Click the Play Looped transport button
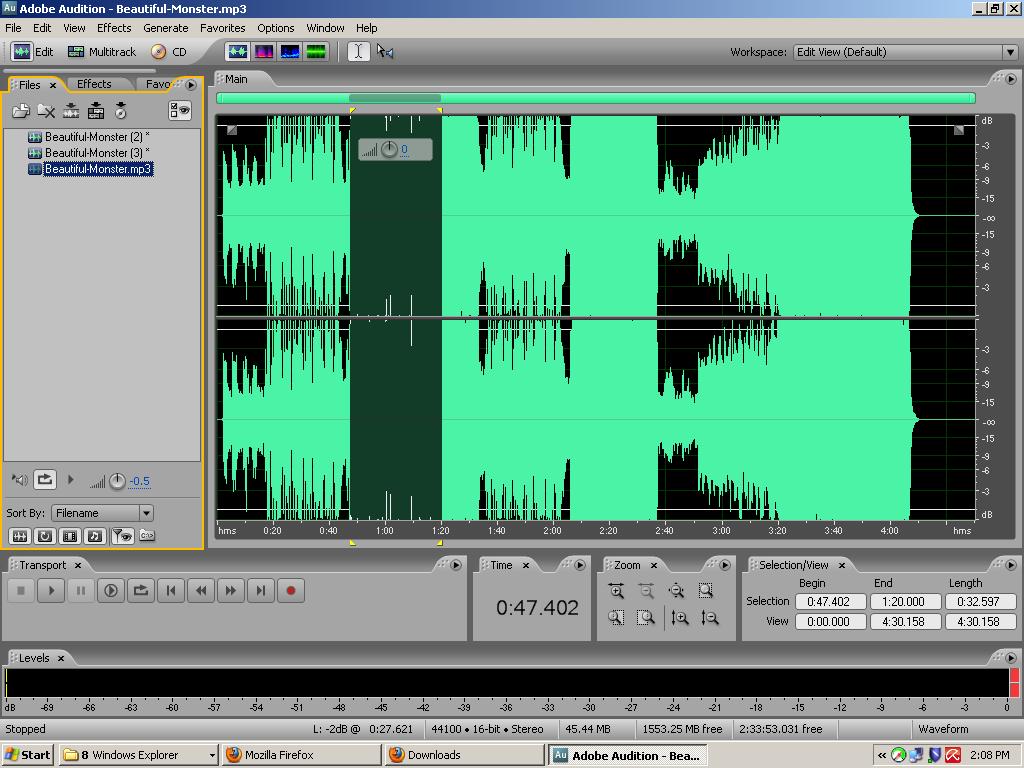Screen dimensions: 1024x768 (x=141, y=591)
